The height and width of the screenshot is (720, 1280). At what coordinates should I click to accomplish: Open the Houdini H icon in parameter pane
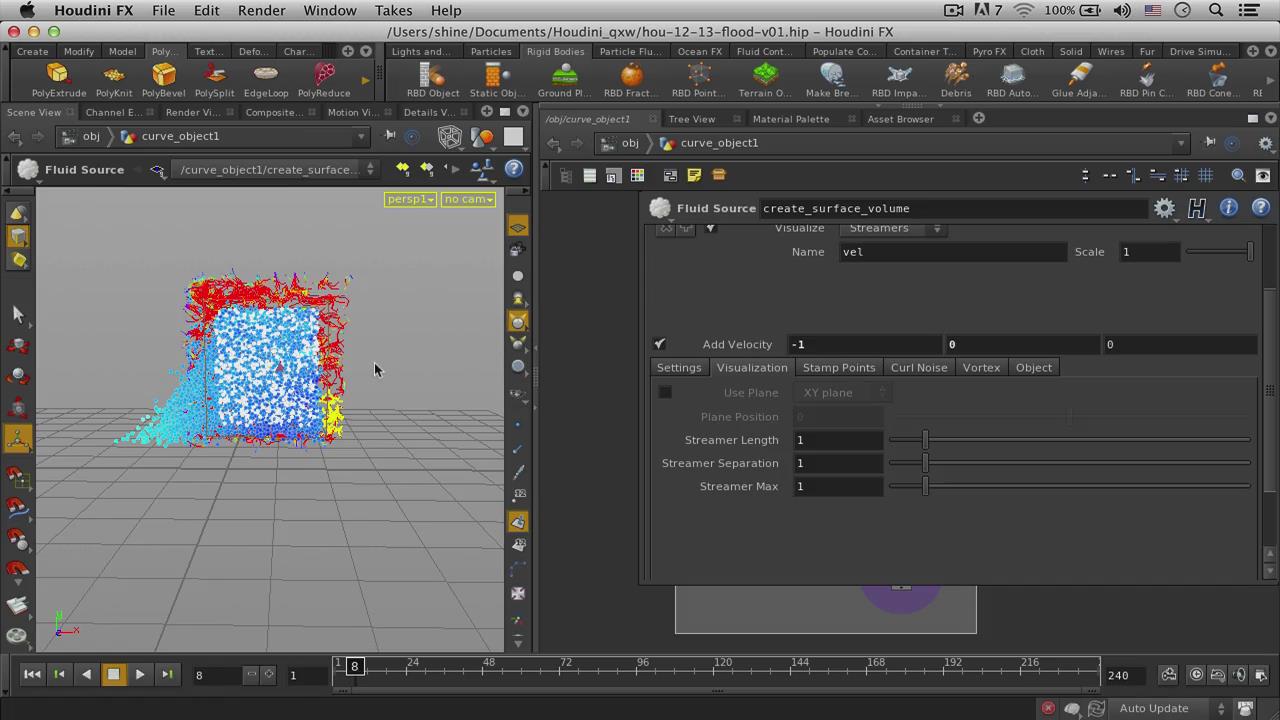pyautogui.click(x=1197, y=208)
